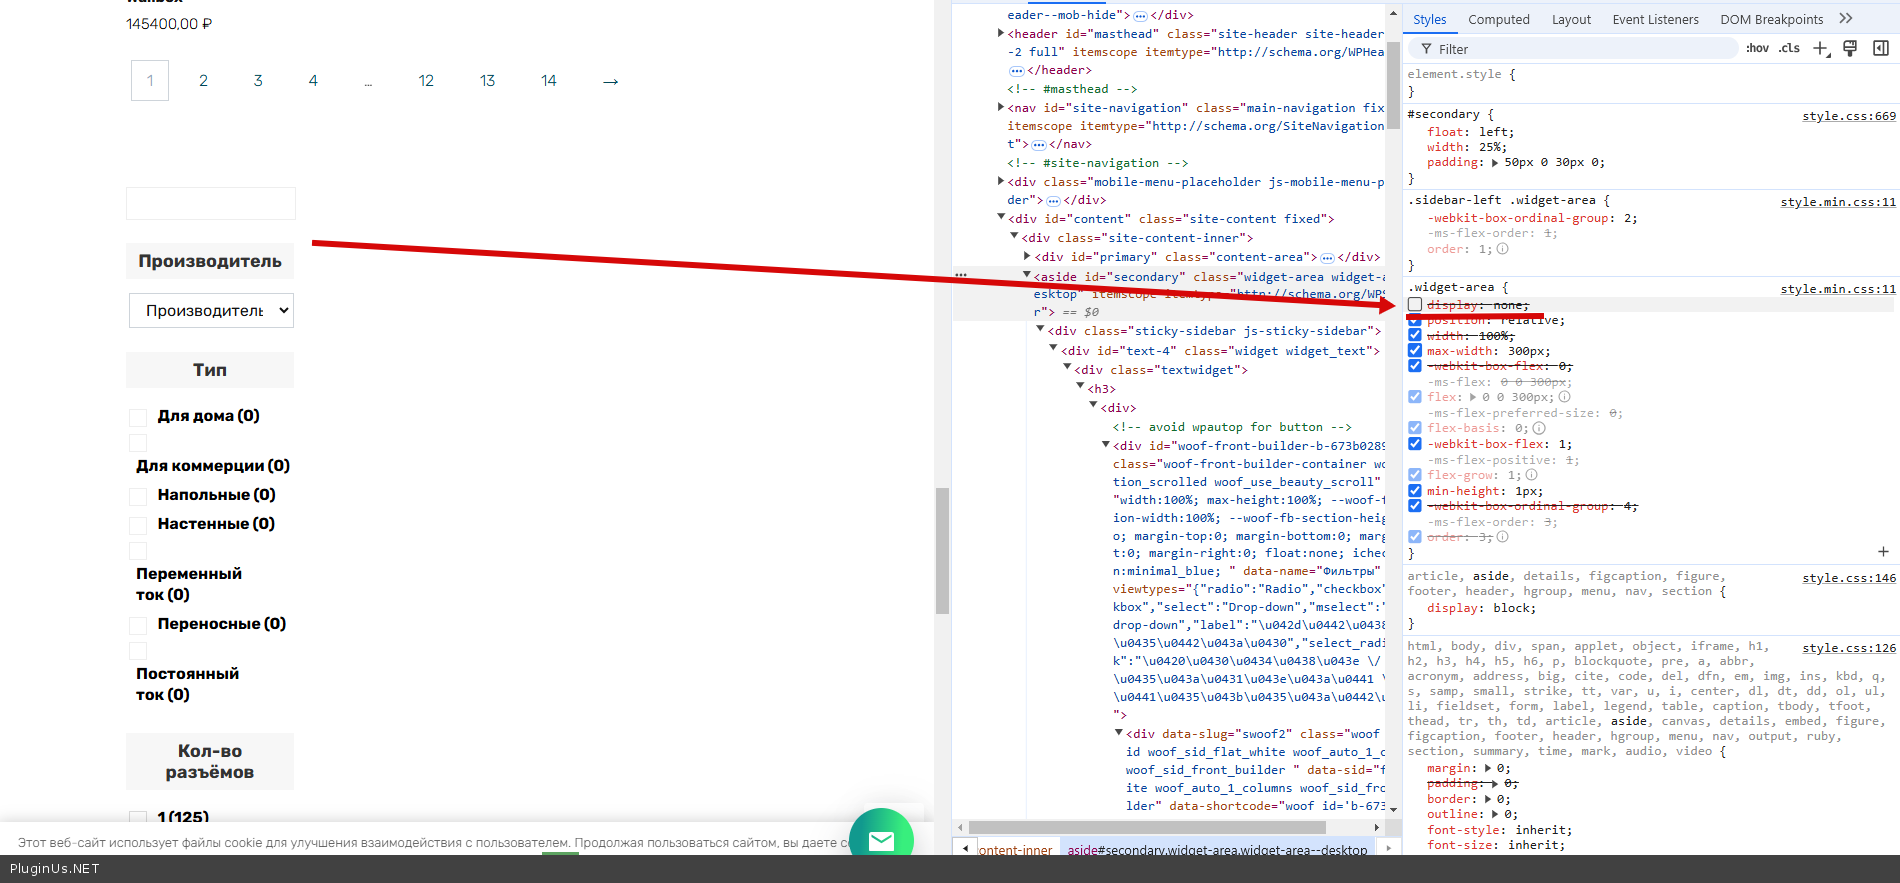Expand the padding shorthand in #secondary
The height and width of the screenshot is (883, 1900).
pyautogui.click(x=1495, y=163)
